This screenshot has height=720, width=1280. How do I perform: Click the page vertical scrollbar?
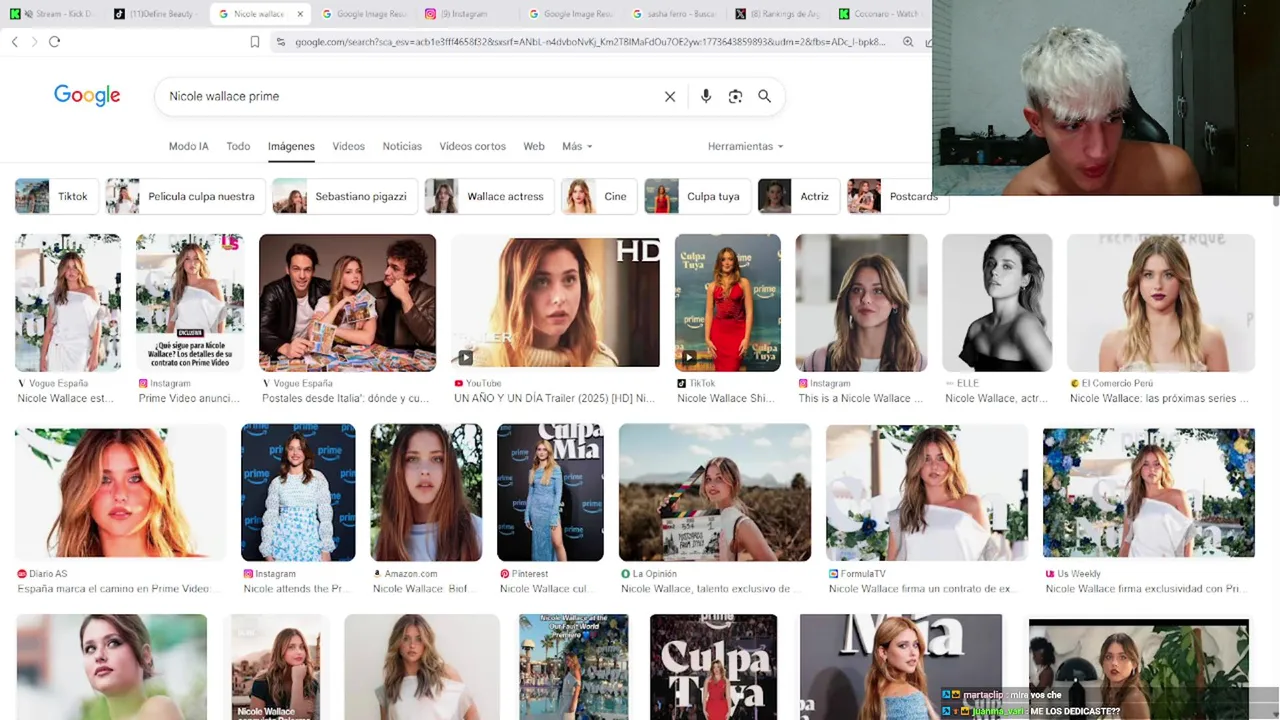(x=1275, y=200)
